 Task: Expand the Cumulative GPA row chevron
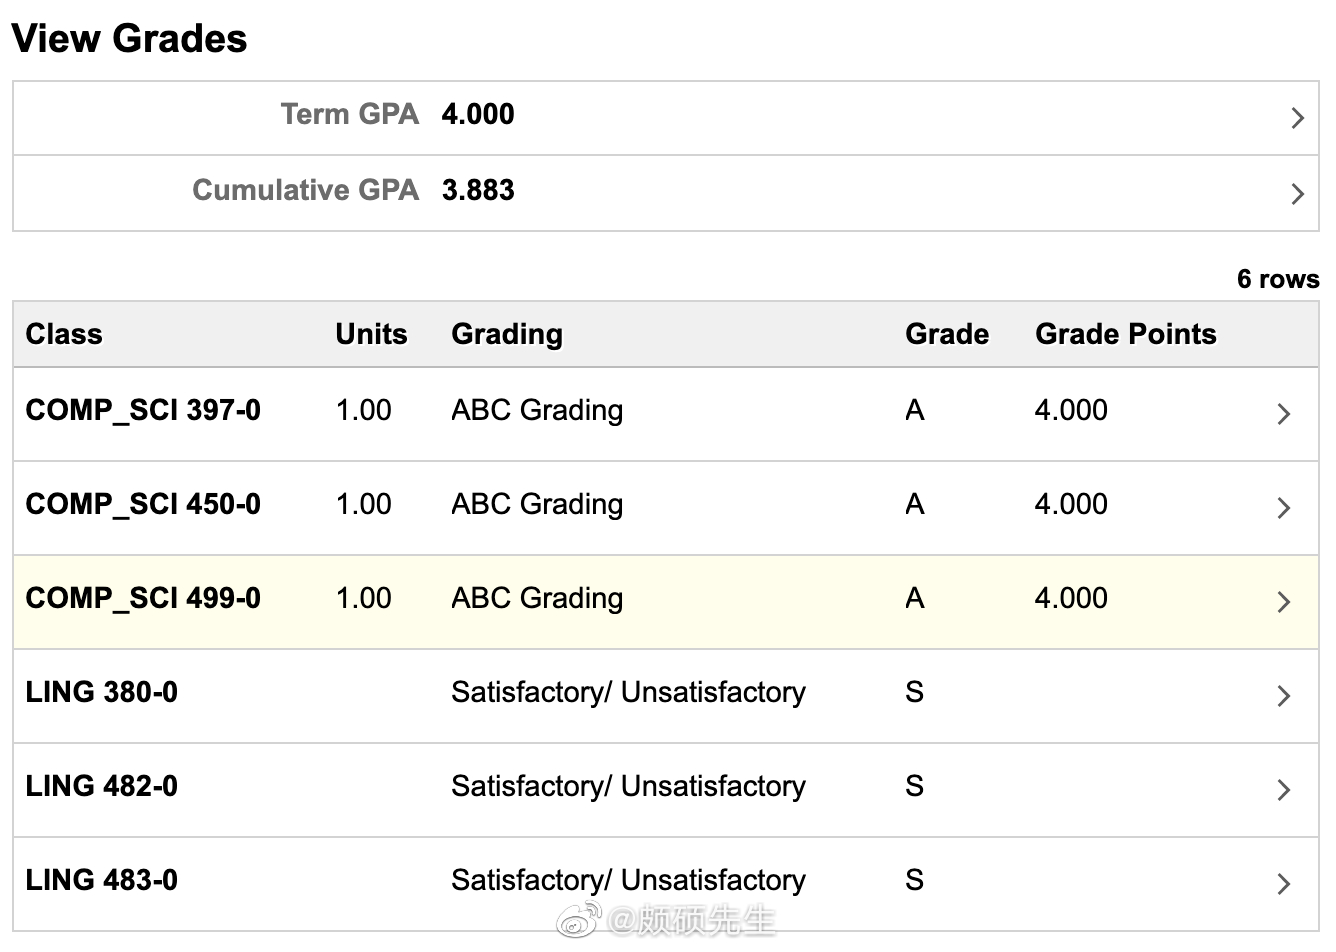point(1297,193)
